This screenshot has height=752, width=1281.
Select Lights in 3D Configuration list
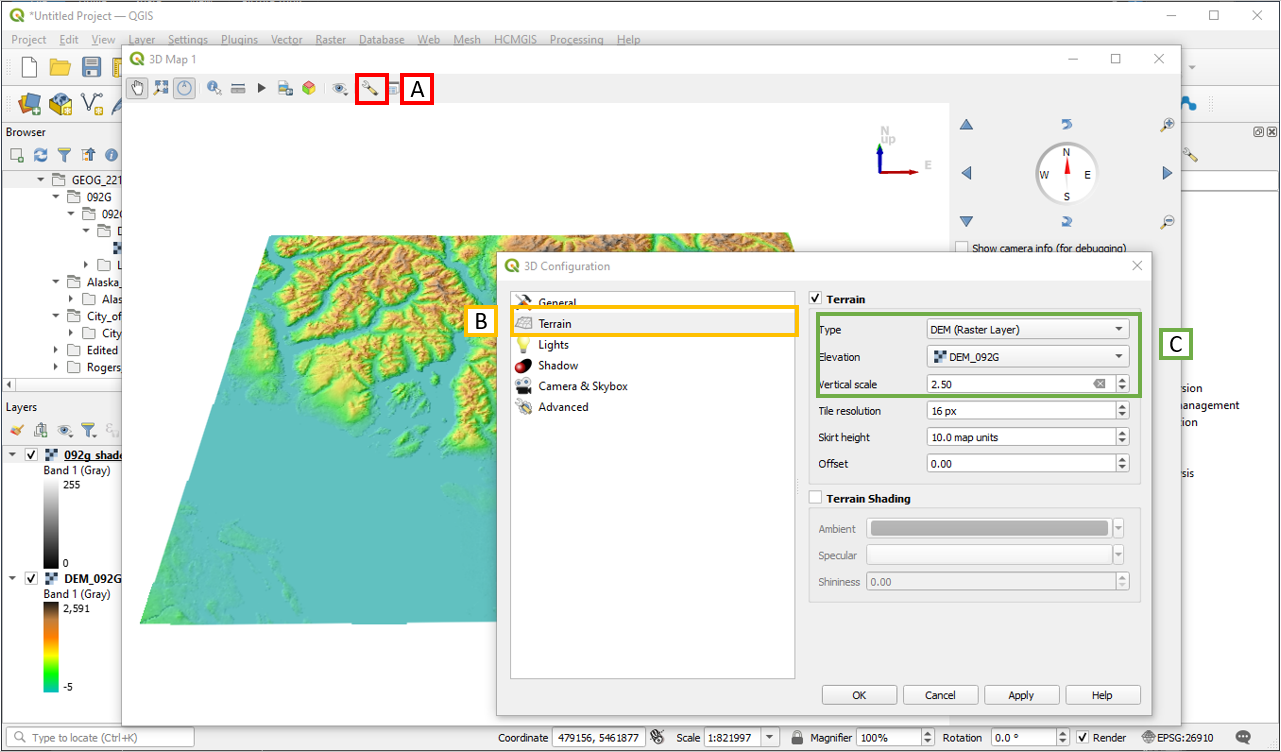click(553, 345)
